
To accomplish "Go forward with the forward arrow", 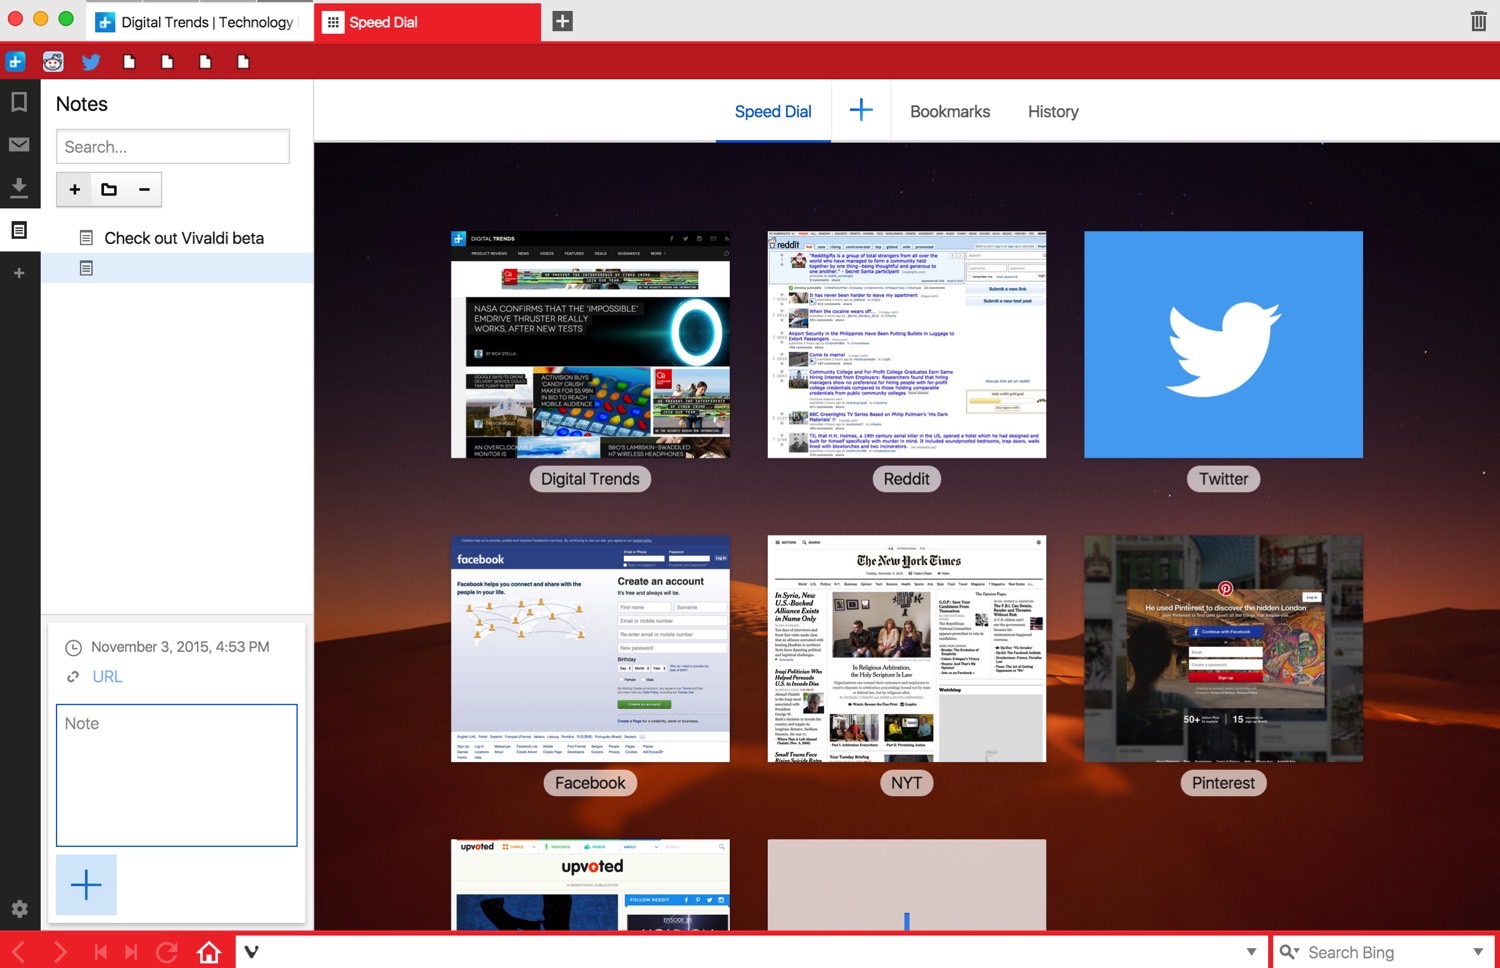I will tap(61, 951).
